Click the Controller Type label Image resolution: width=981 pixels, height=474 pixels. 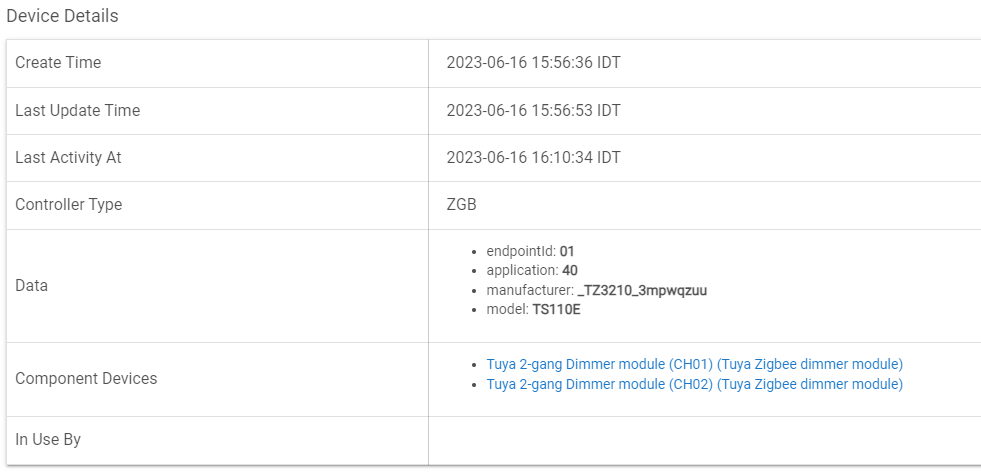coord(68,204)
